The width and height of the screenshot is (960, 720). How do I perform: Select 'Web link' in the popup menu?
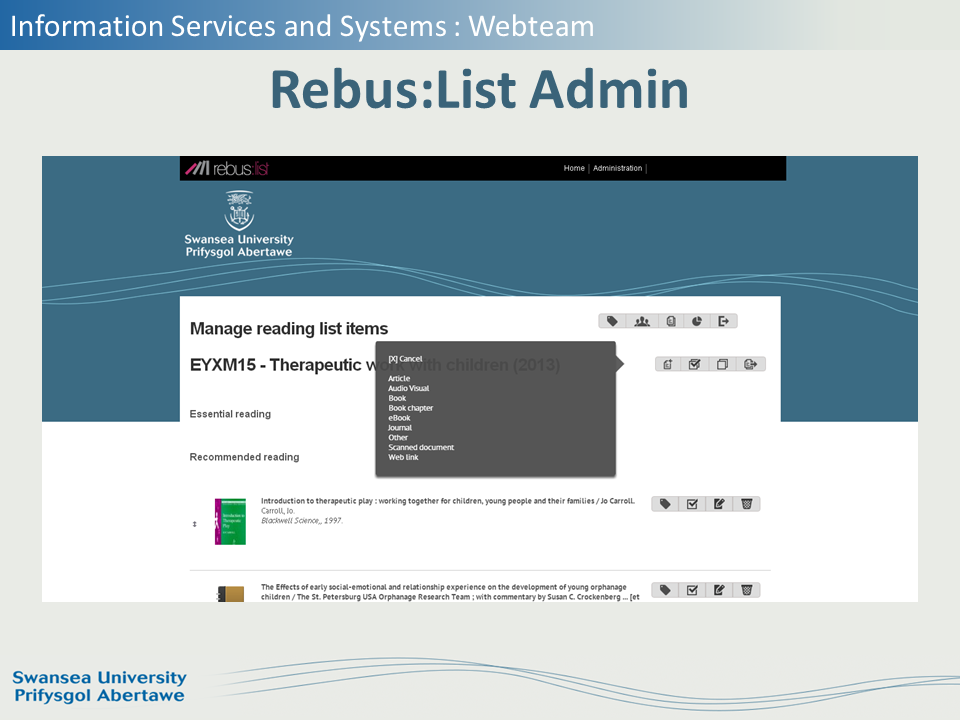coord(403,457)
